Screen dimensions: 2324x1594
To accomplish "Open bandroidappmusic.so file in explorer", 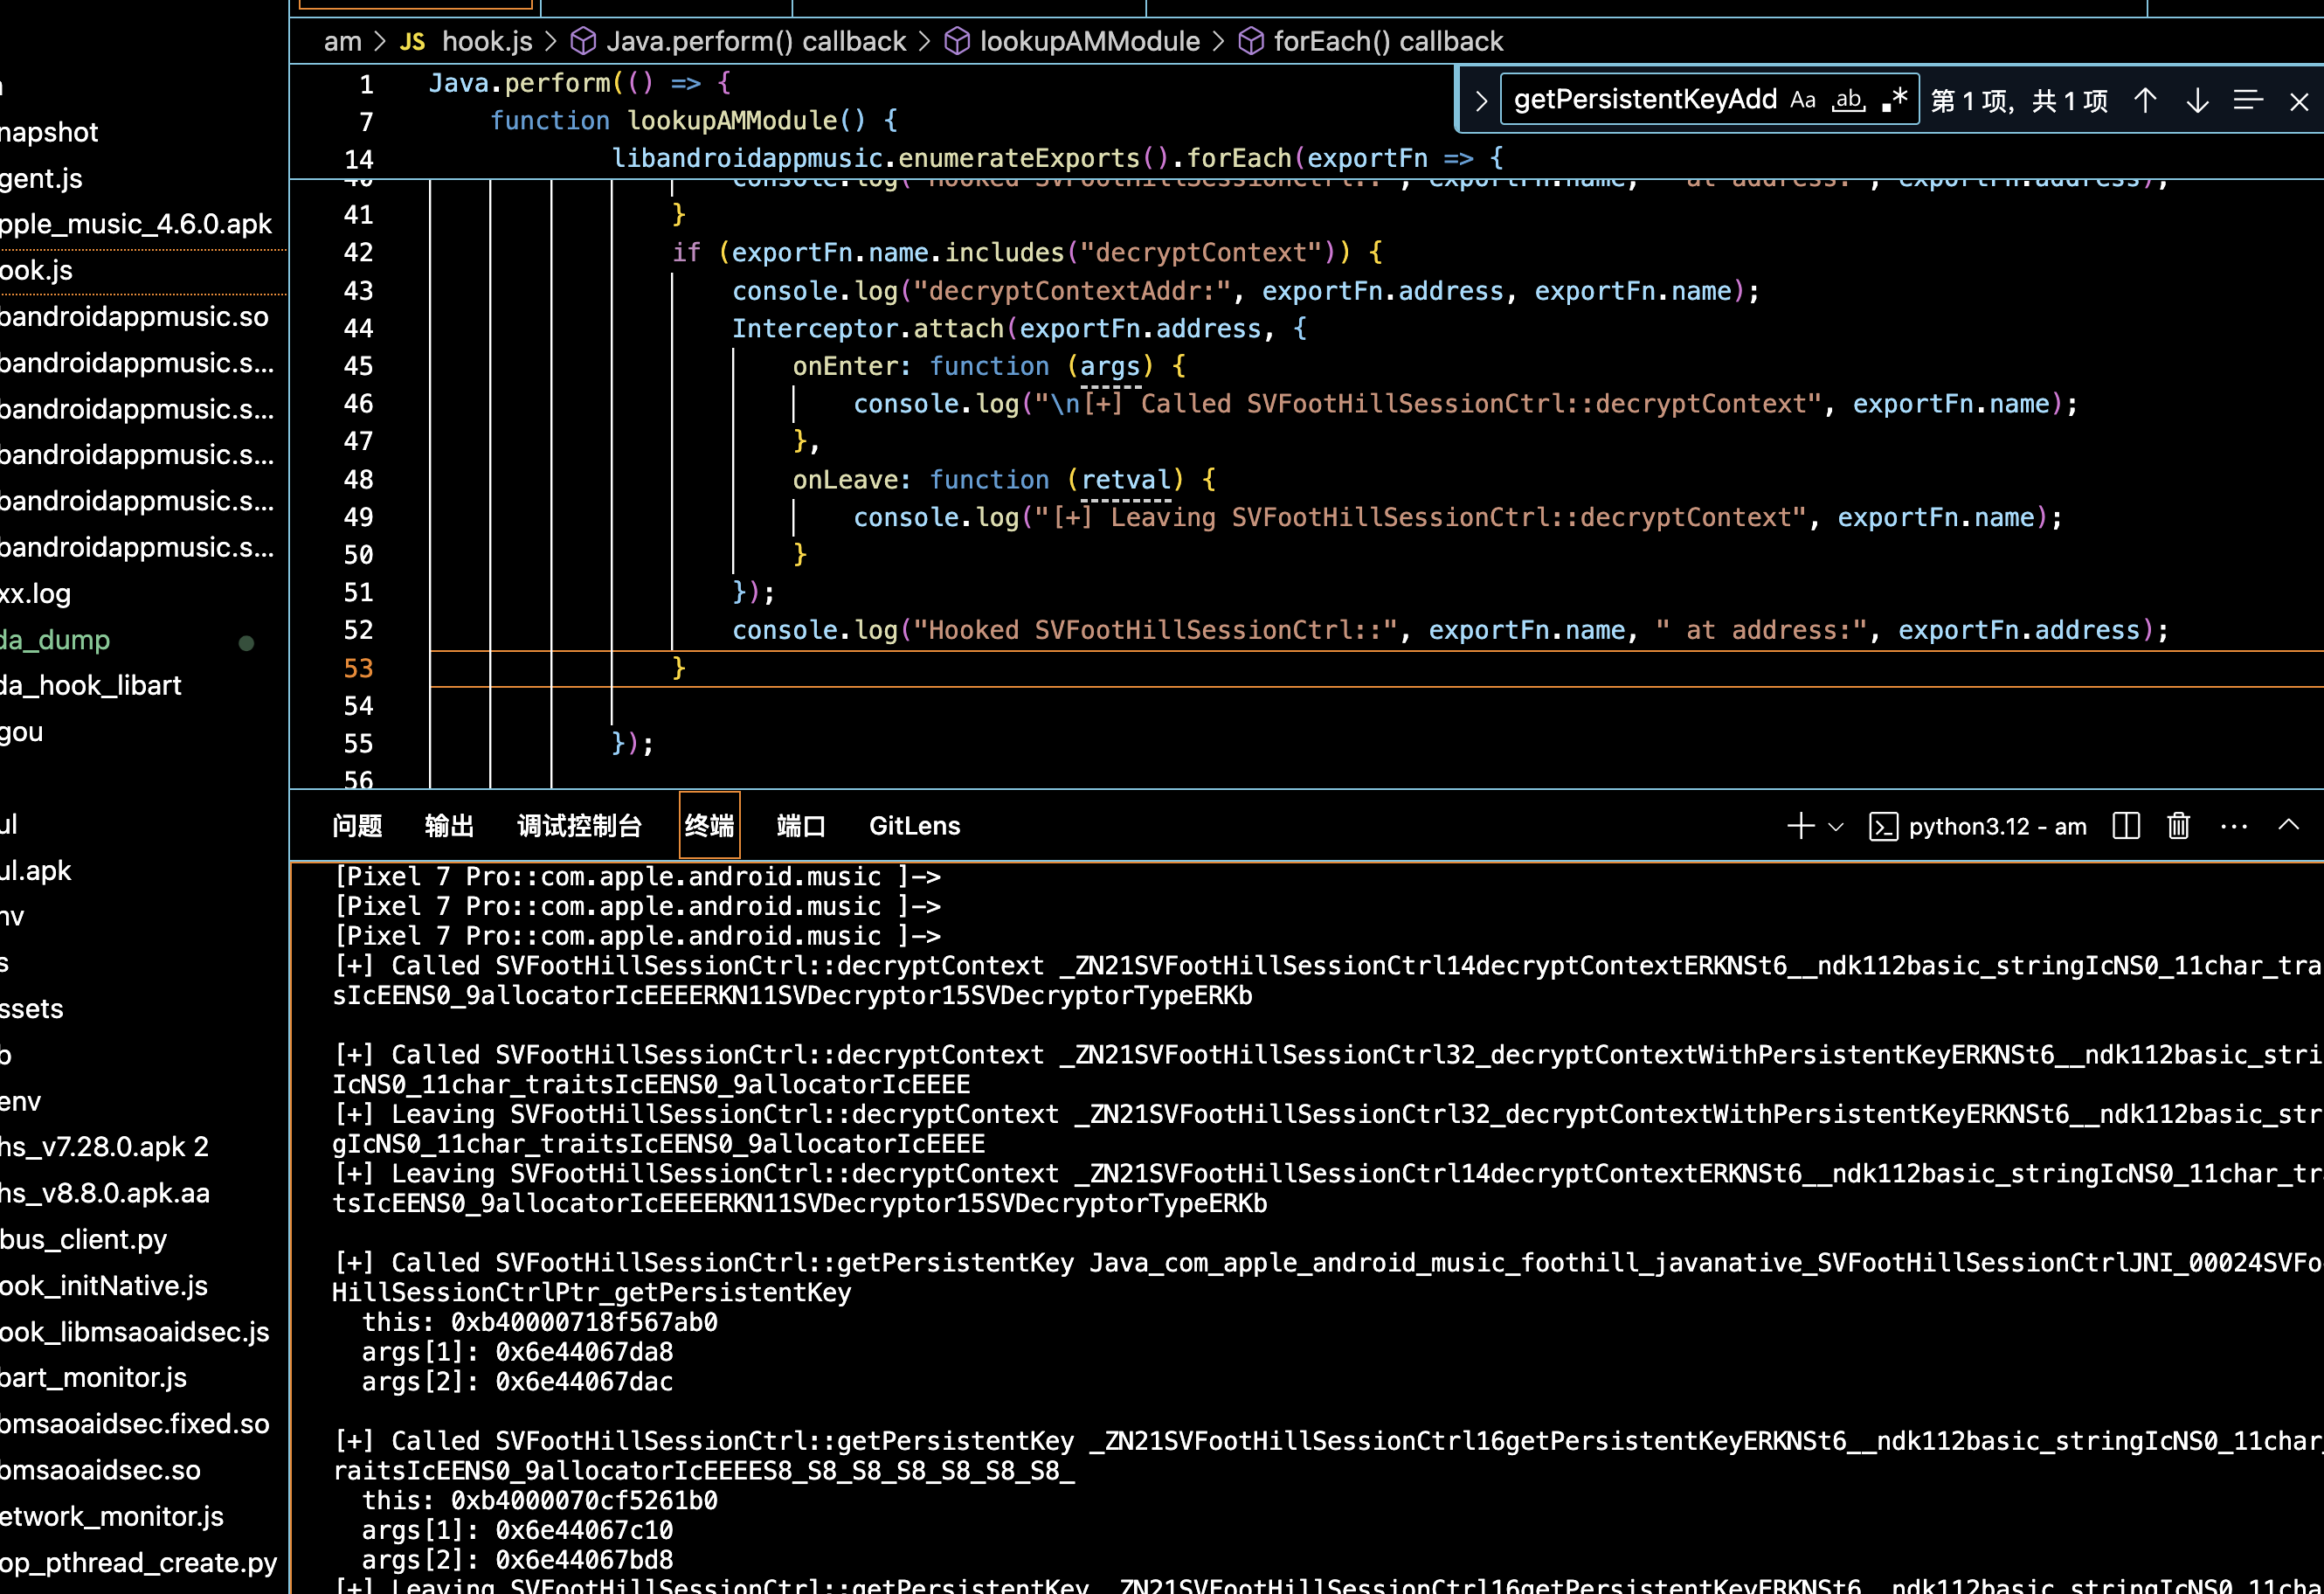I will 135,317.
